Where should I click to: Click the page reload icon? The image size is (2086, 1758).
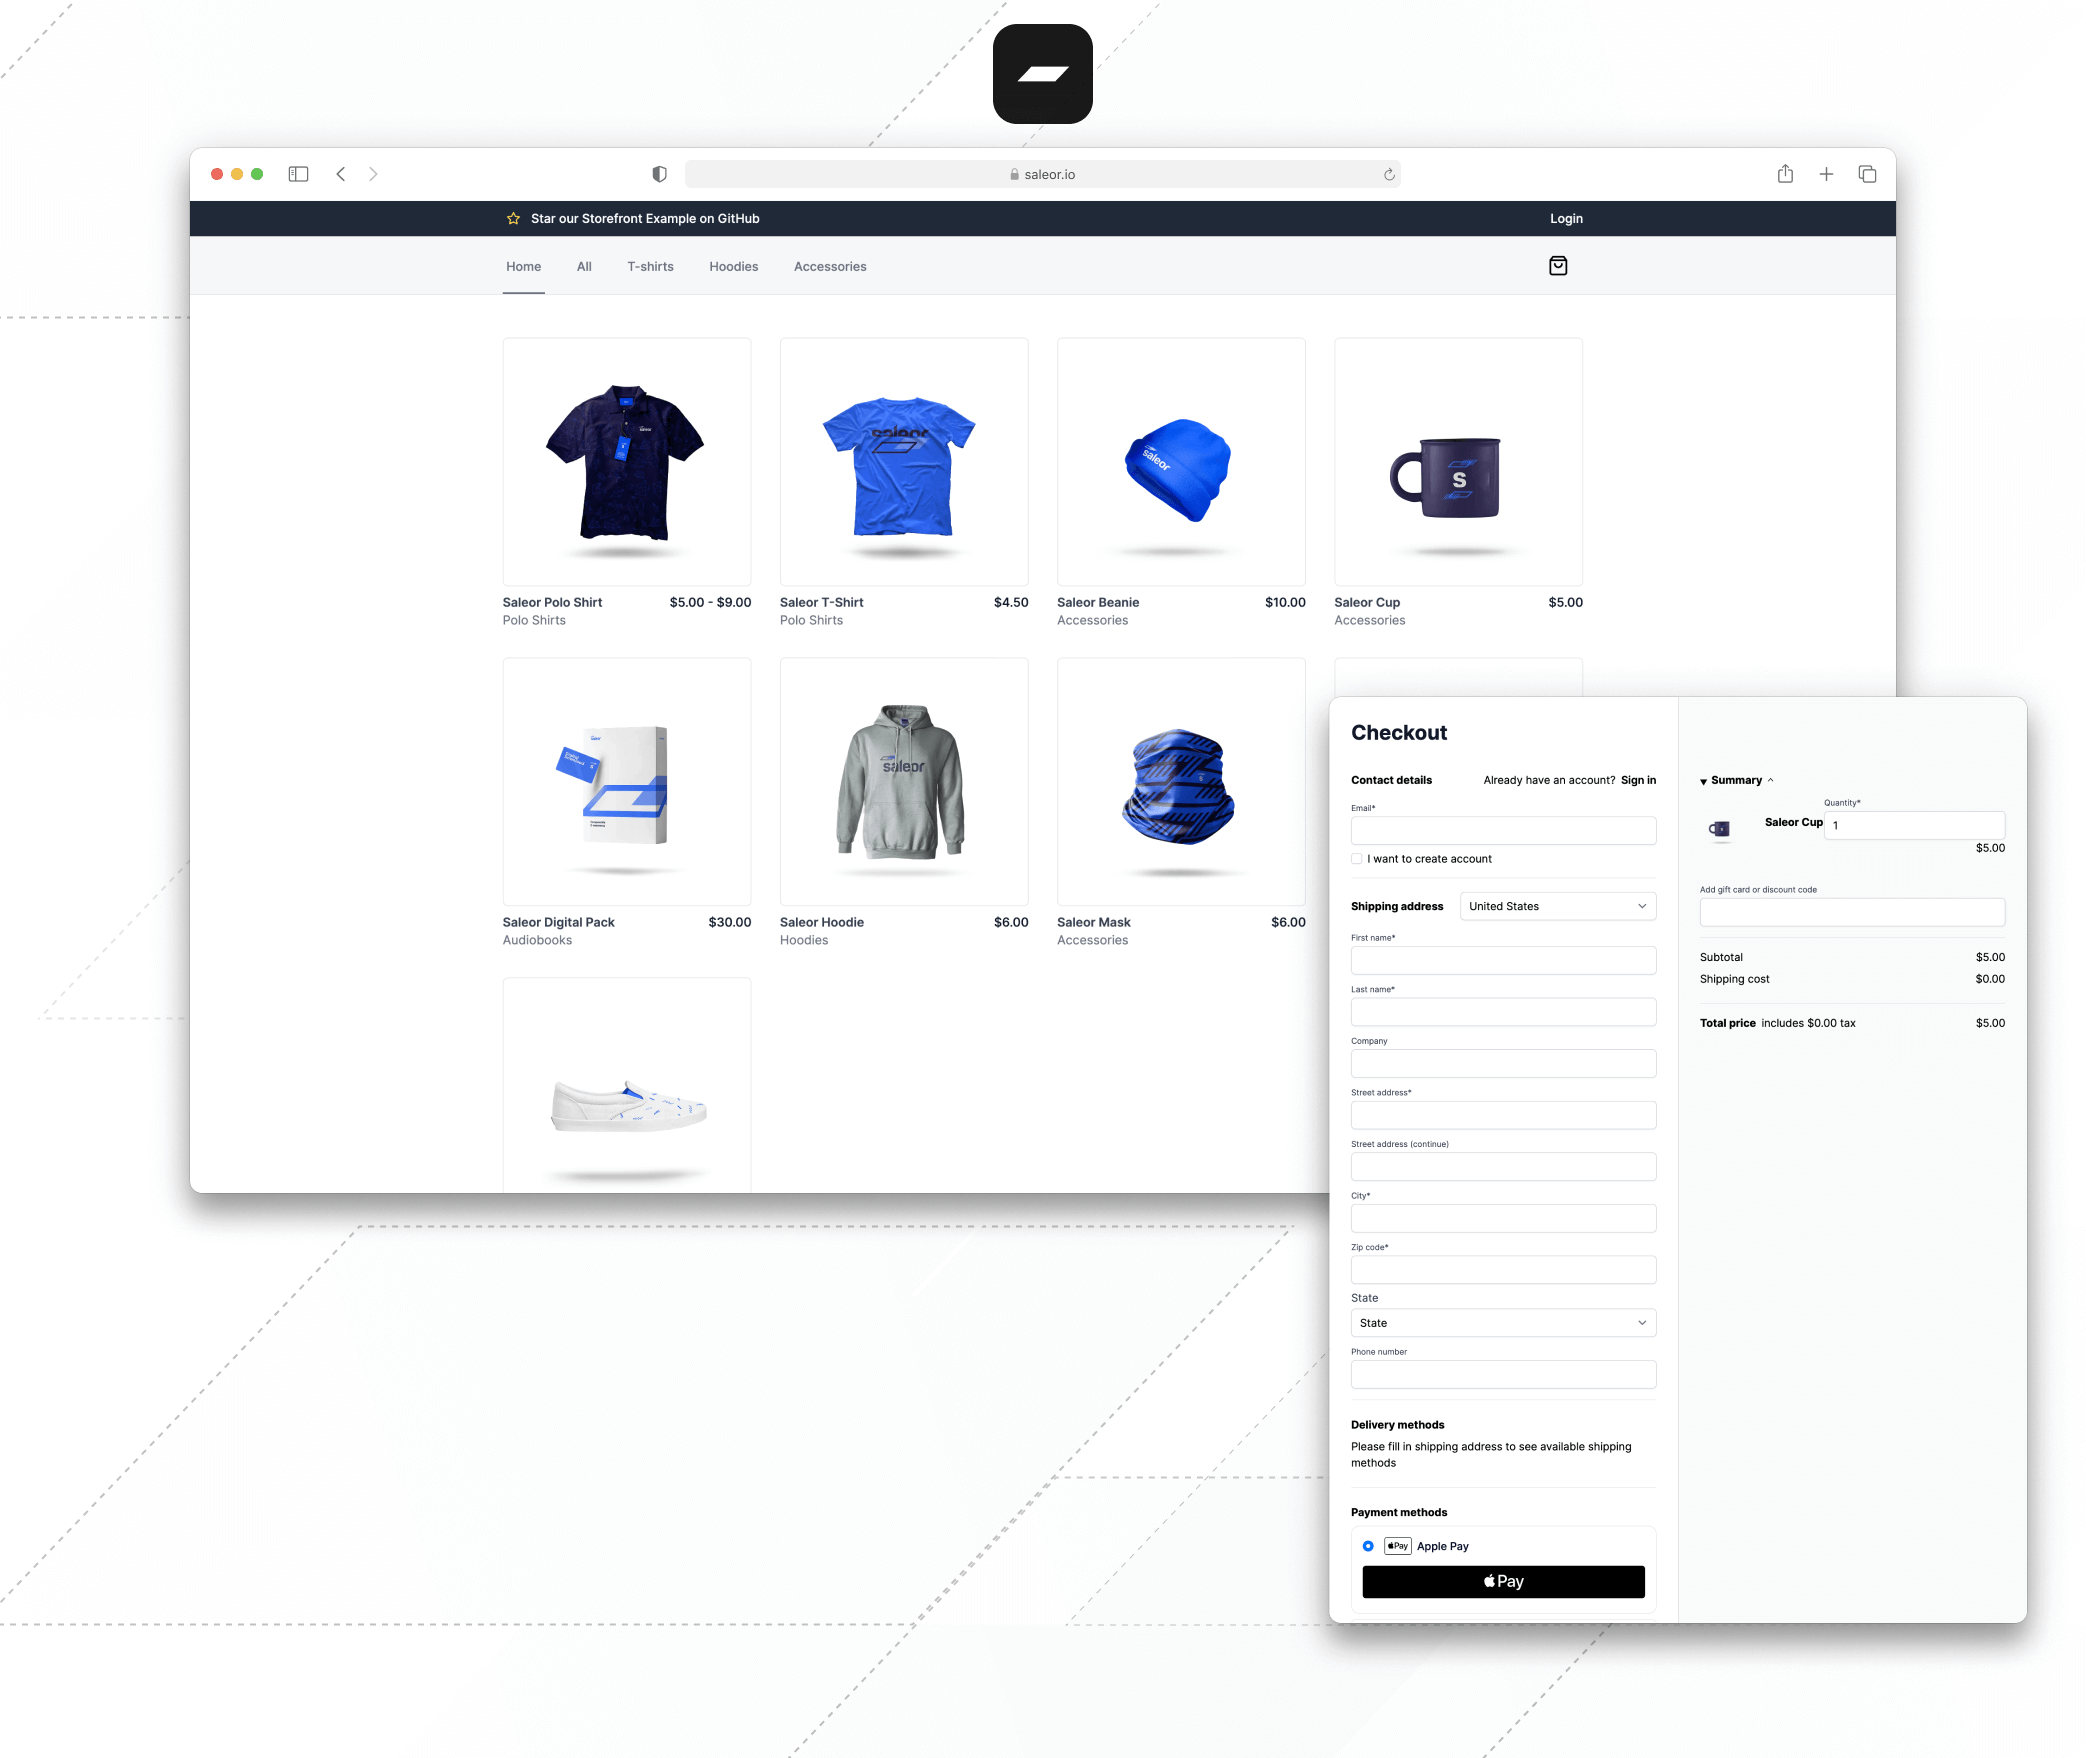click(1390, 173)
